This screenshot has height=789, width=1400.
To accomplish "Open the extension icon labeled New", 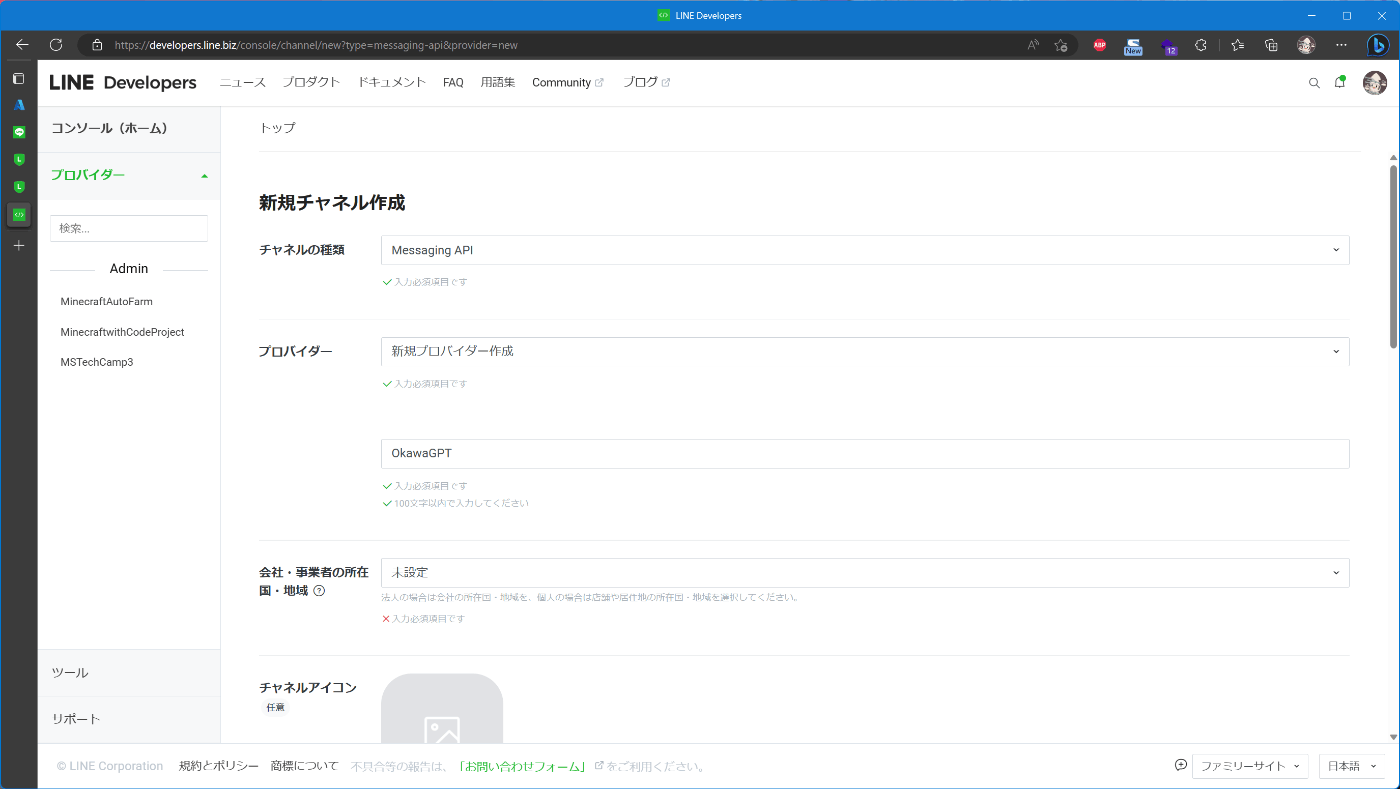I will [x=1133, y=46].
